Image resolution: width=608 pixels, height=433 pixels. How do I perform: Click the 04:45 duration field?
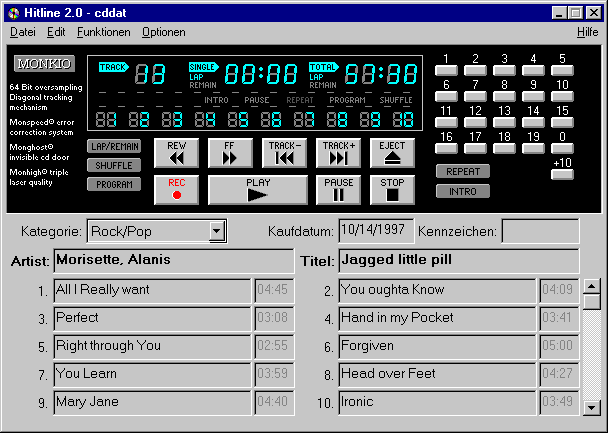275,290
